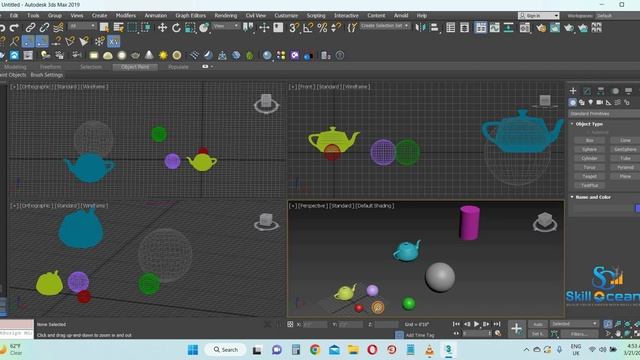This screenshot has width=640, height=360.
Task: Open the Rendering menu
Action: point(225,16)
